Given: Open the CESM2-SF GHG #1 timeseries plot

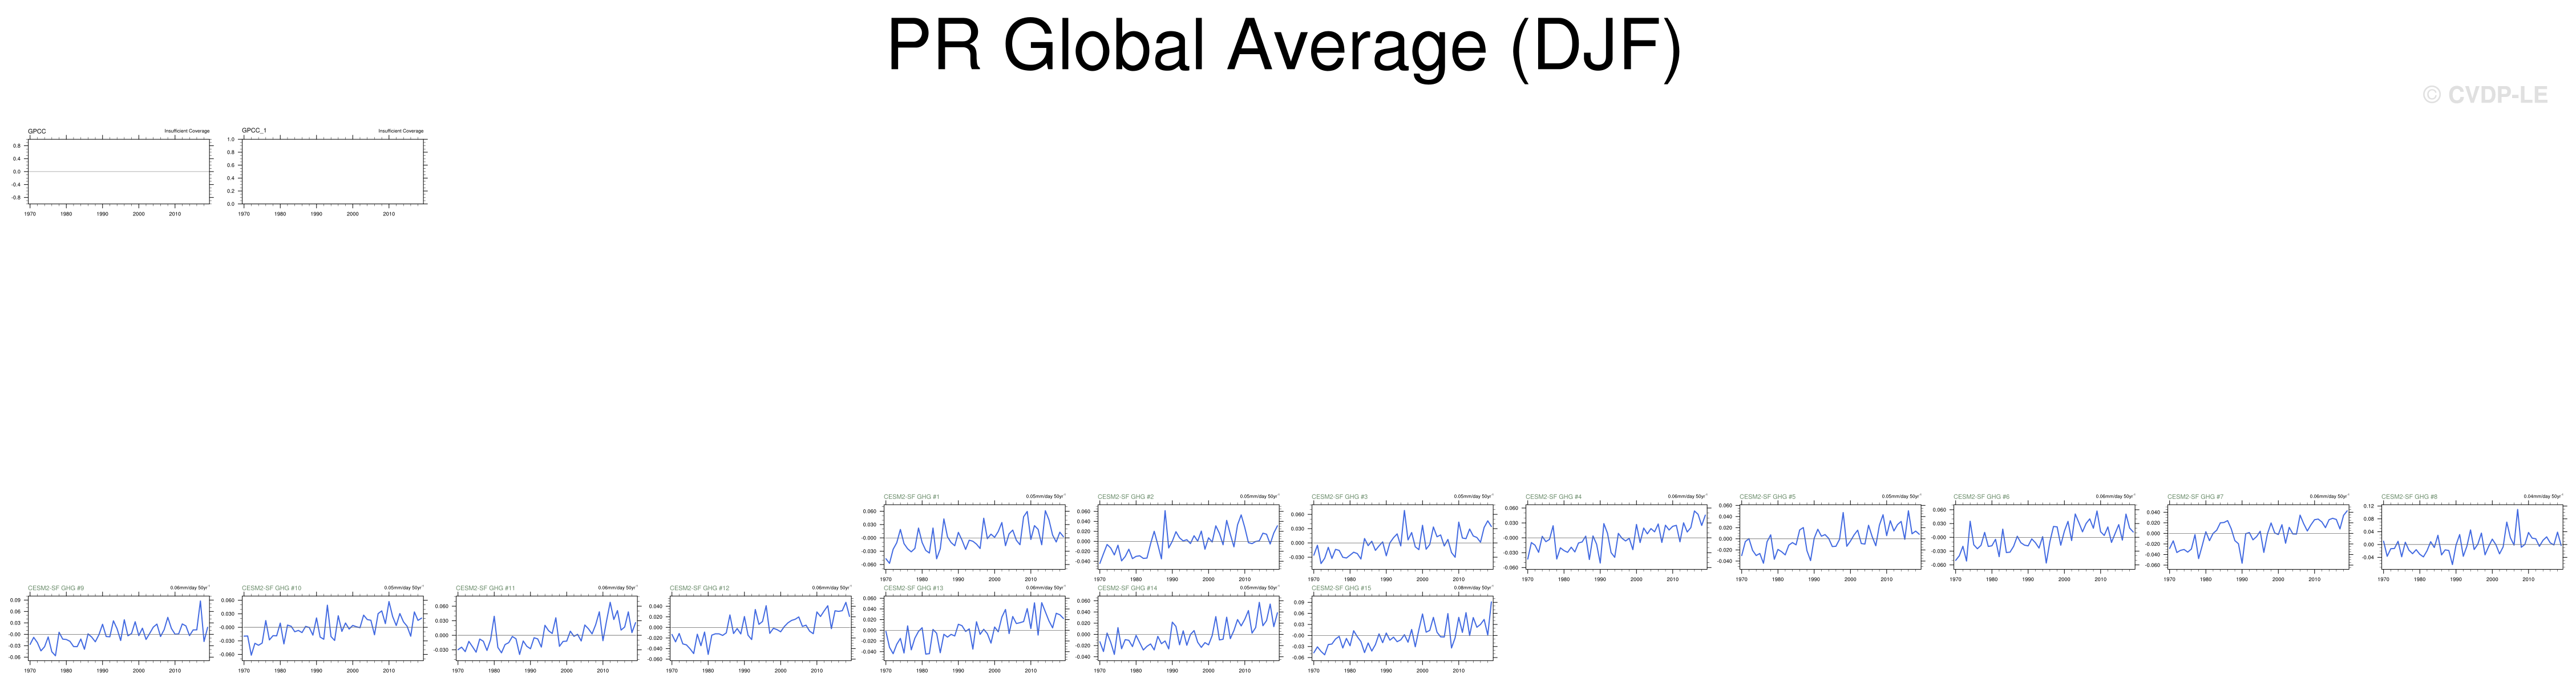Looking at the screenshot, I should pos(975,537).
